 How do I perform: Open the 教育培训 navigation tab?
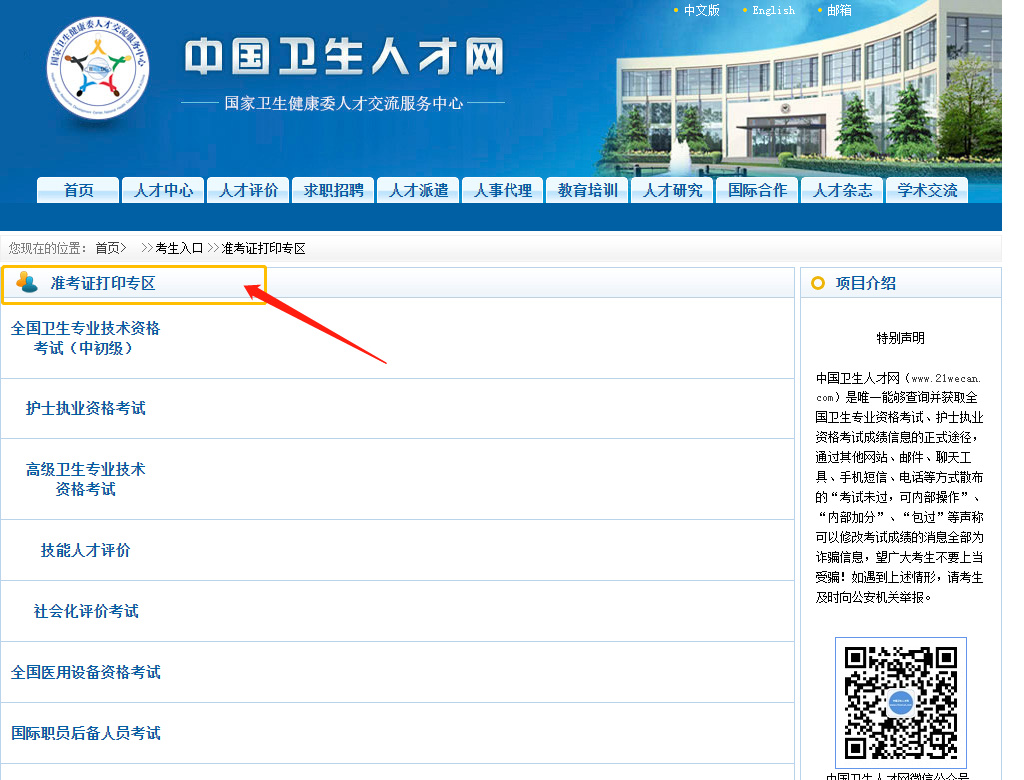click(588, 190)
